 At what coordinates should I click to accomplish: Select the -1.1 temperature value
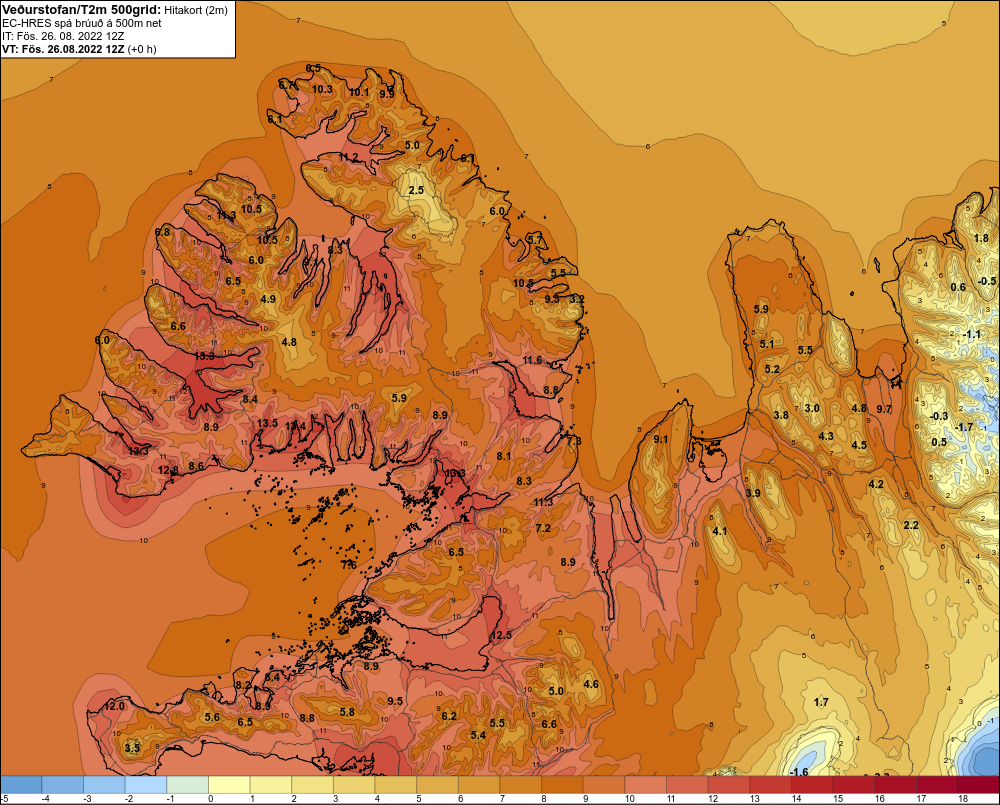(x=972, y=334)
